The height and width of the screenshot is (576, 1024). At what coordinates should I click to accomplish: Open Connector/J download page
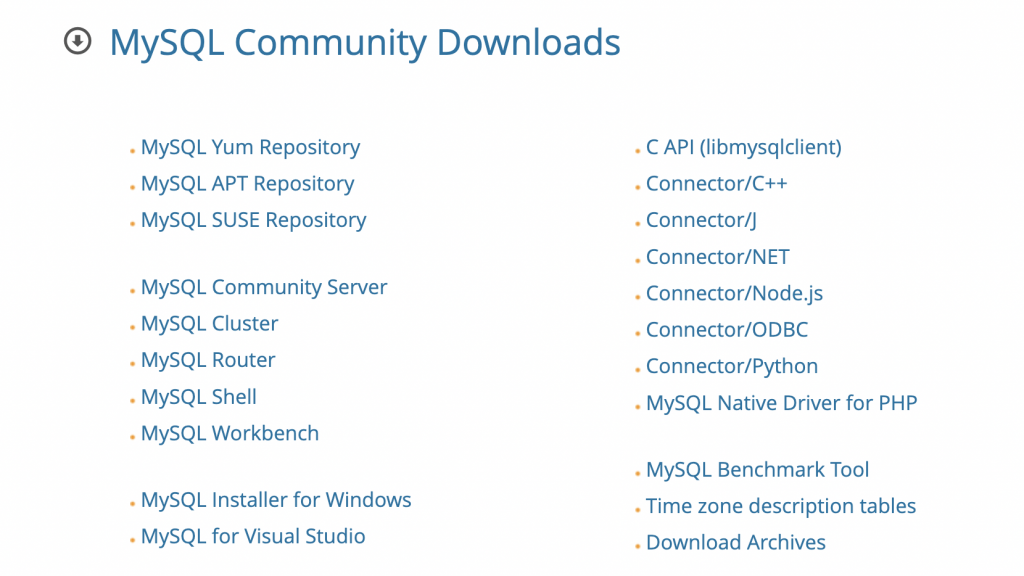click(701, 221)
